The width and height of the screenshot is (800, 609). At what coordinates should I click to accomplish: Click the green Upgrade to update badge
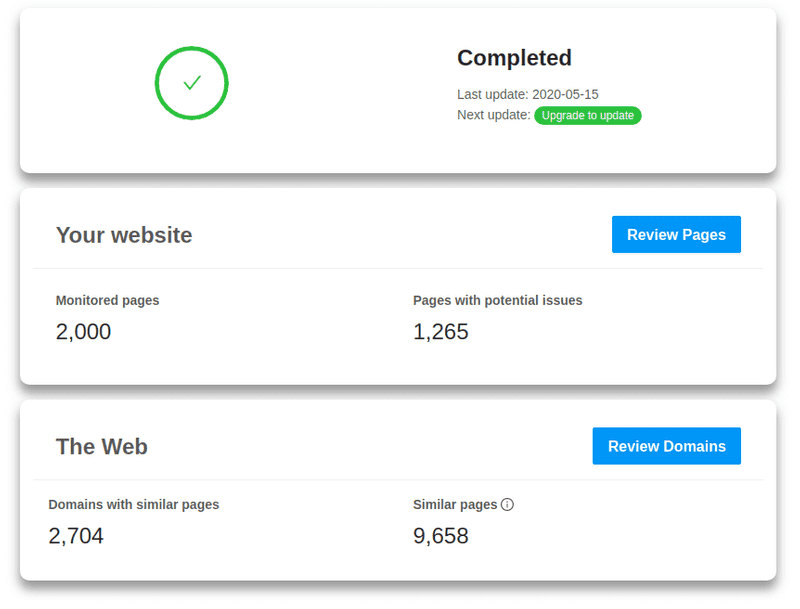click(x=587, y=115)
